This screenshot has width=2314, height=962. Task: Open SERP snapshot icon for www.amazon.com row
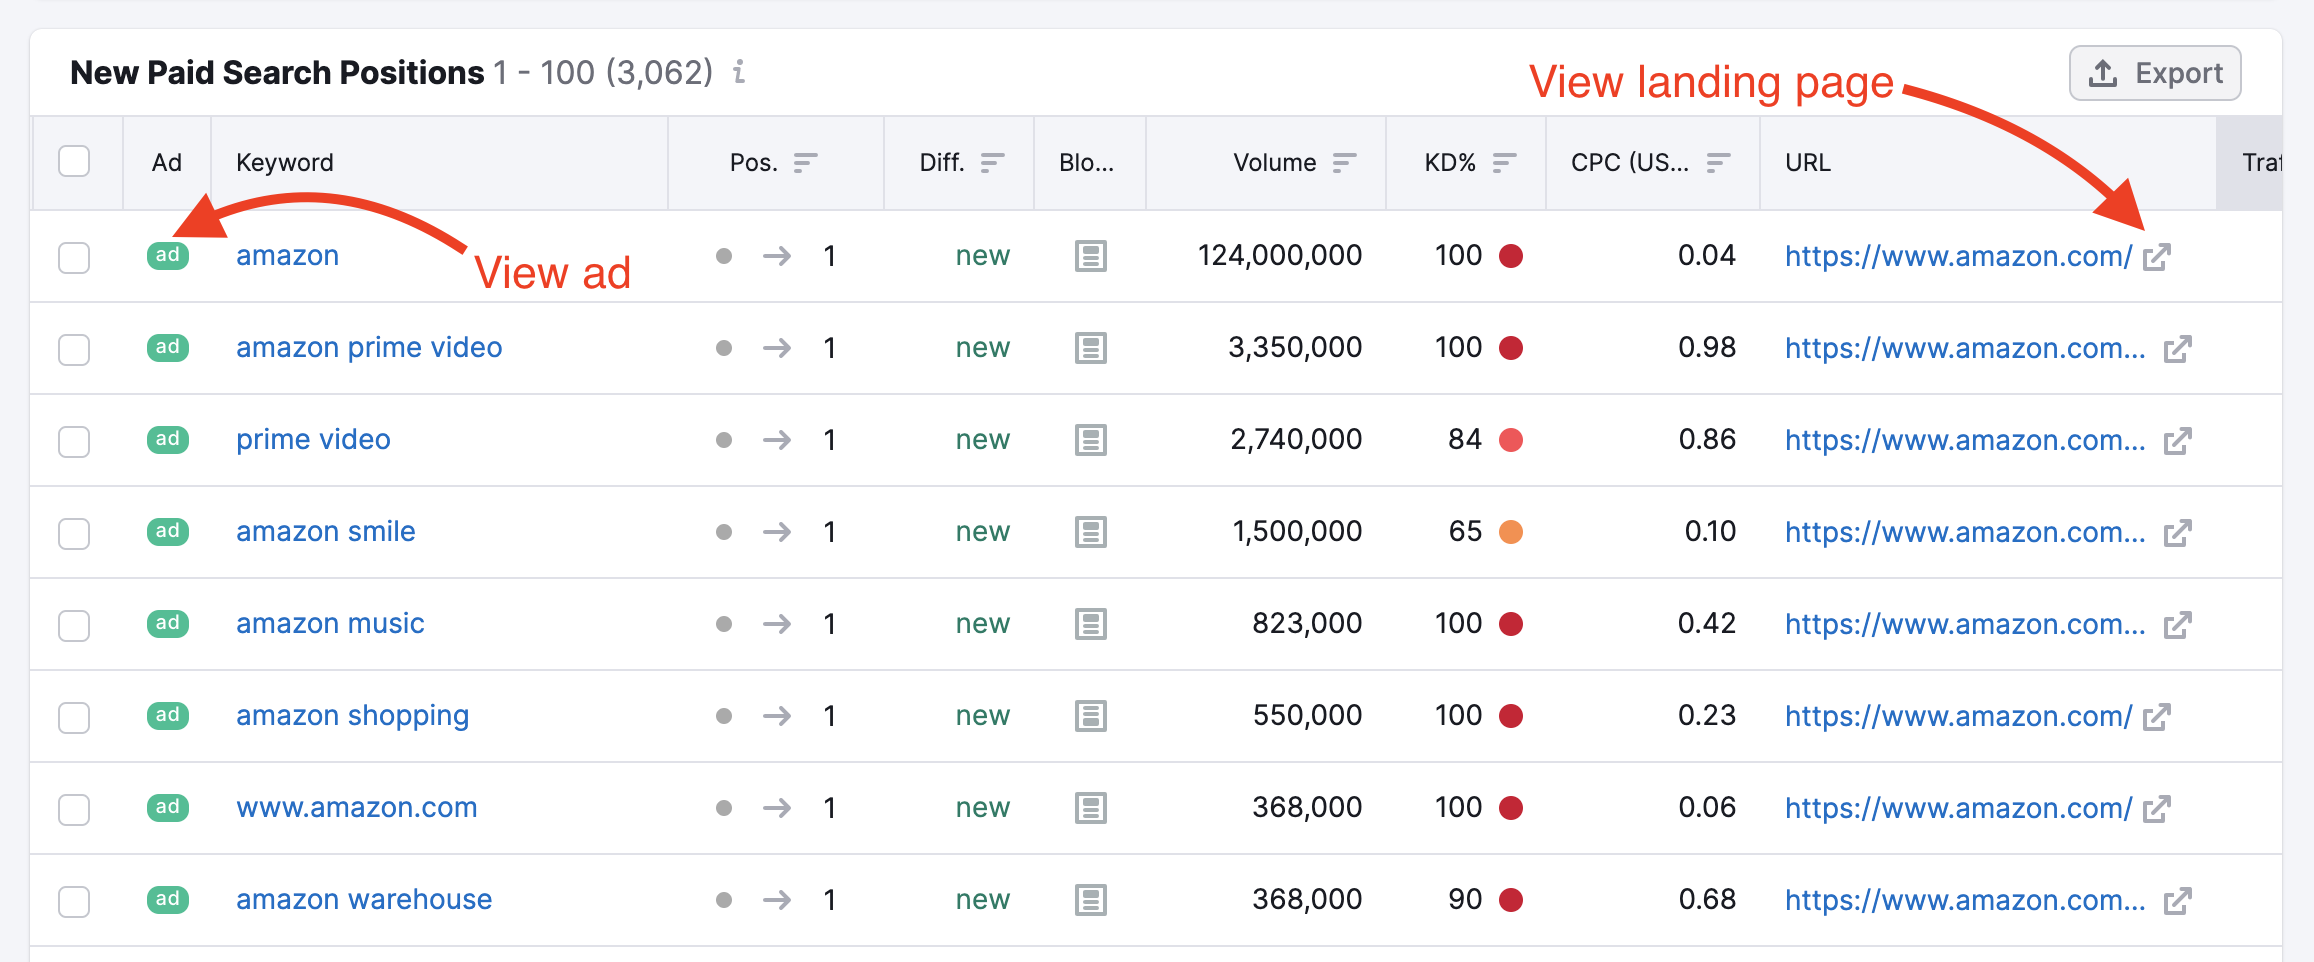pyautogui.click(x=1091, y=808)
